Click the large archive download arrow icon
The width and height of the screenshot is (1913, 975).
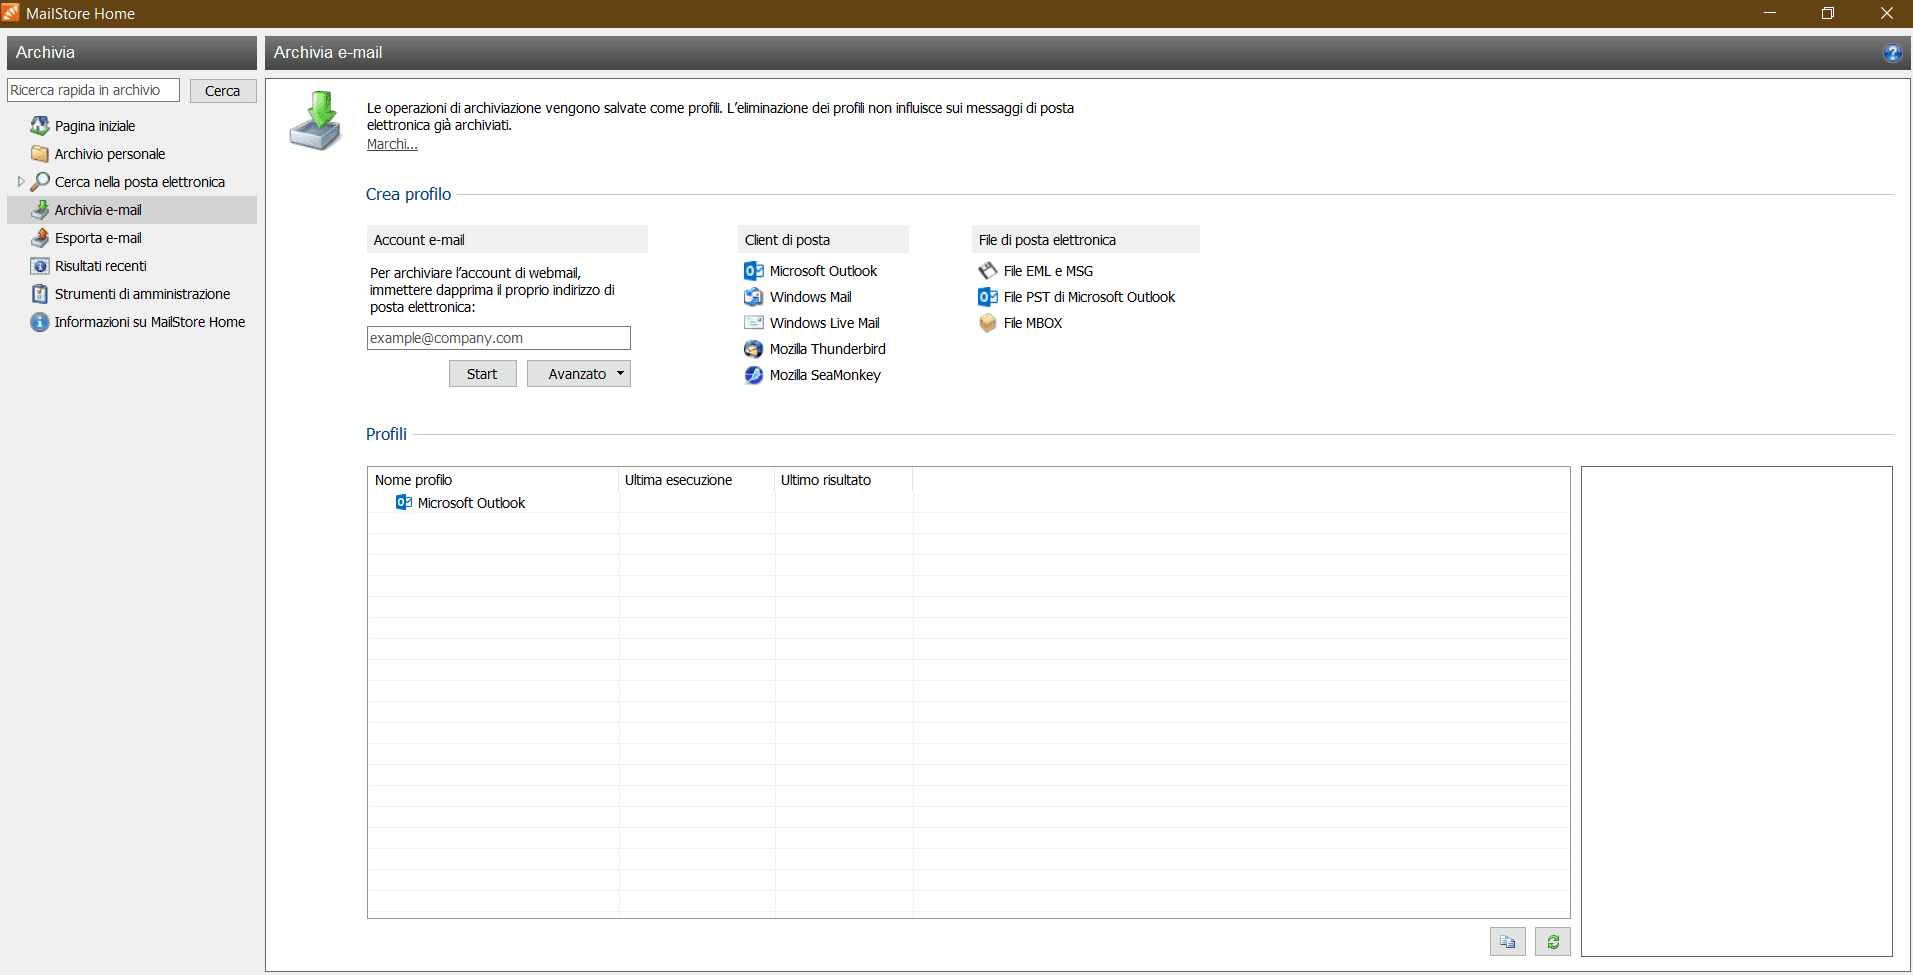[x=316, y=121]
